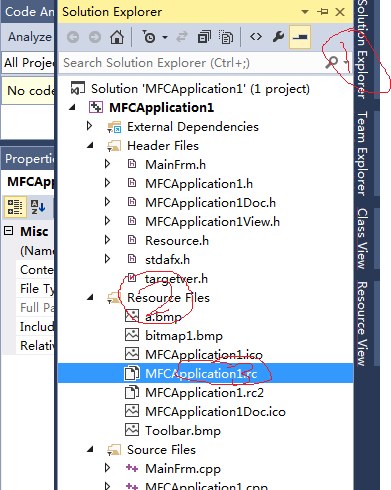Select the Resource.h file
This screenshot has height=490, width=391.
[x=177, y=241]
